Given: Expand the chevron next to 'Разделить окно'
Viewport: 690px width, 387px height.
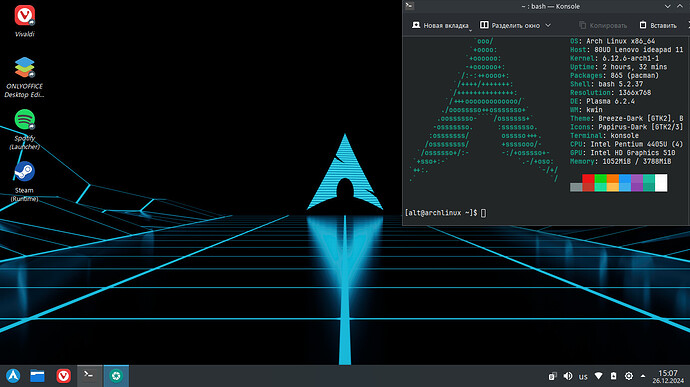Looking at the screenshot, I should click(x=548, y=26).
